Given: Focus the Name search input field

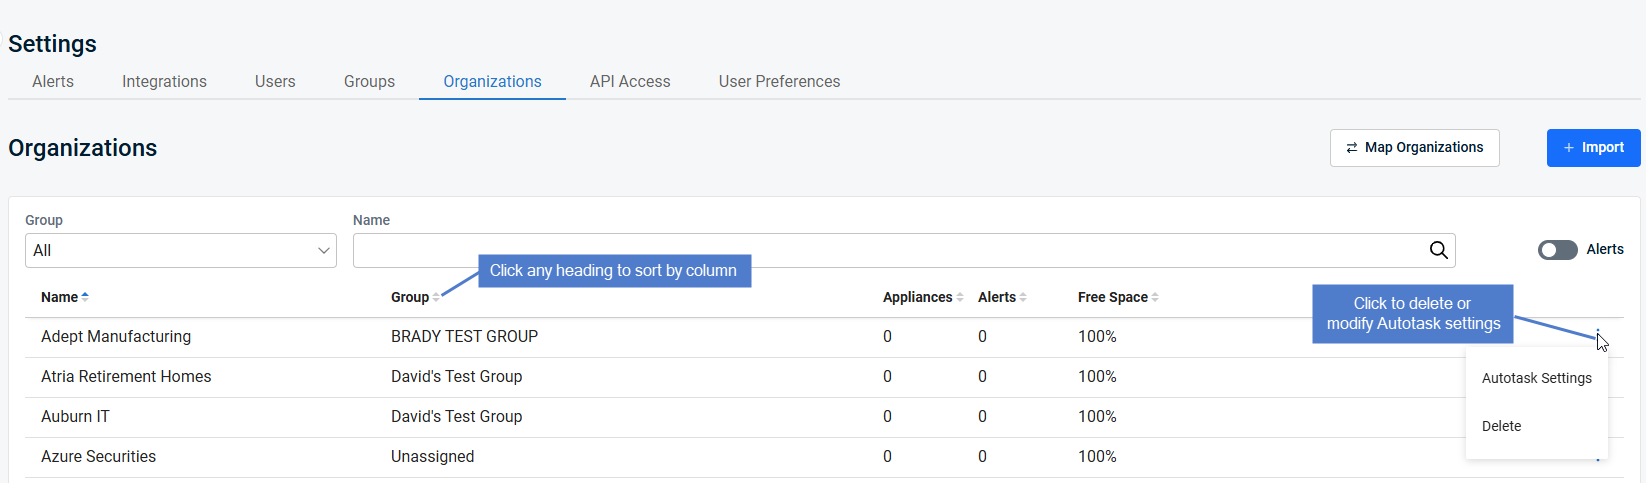Looking at the screenshot, I should [888, 250].
